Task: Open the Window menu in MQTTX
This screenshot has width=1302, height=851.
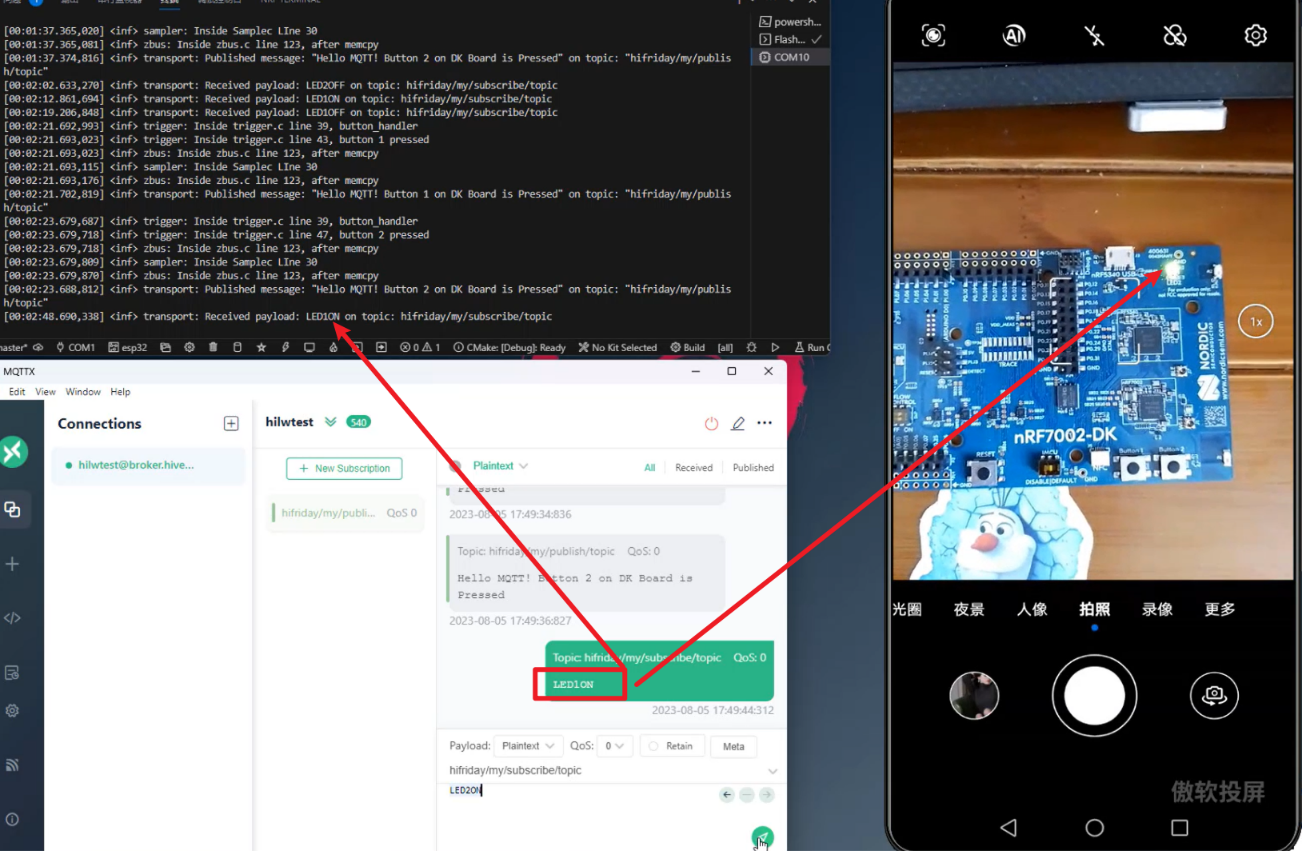Action: [x=83, y=392]
